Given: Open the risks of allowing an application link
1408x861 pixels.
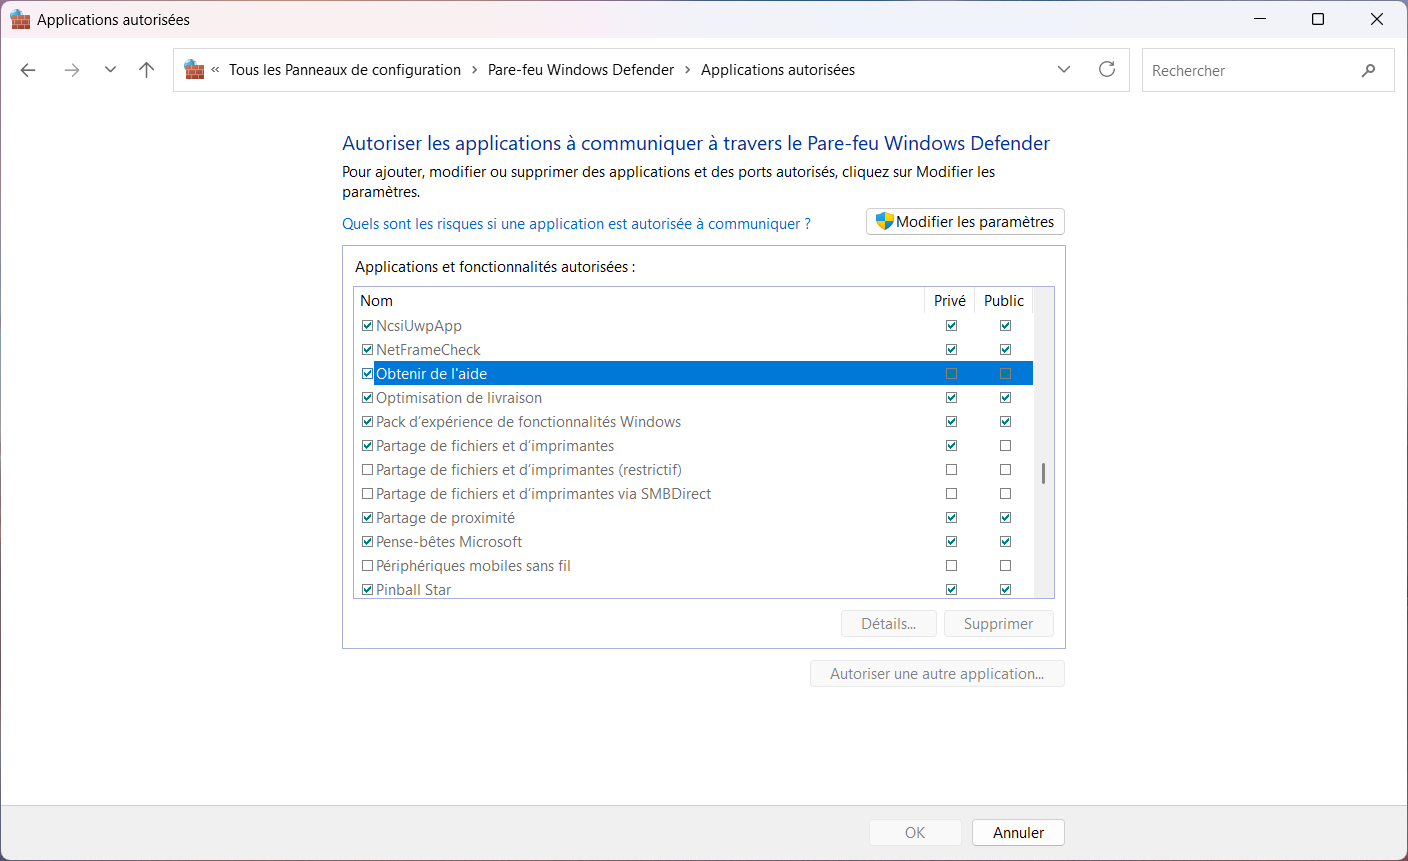Looking at the screenshot, I should [x=576, y=224].
